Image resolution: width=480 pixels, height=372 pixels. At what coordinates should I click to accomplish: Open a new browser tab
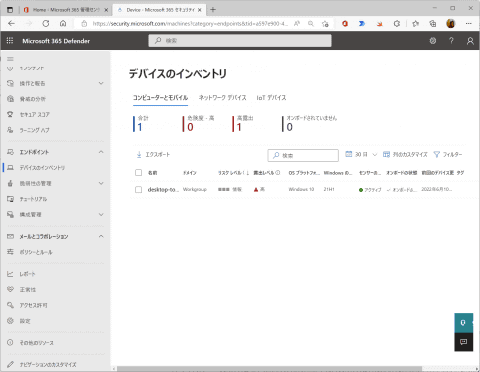[x=213, y=10]
